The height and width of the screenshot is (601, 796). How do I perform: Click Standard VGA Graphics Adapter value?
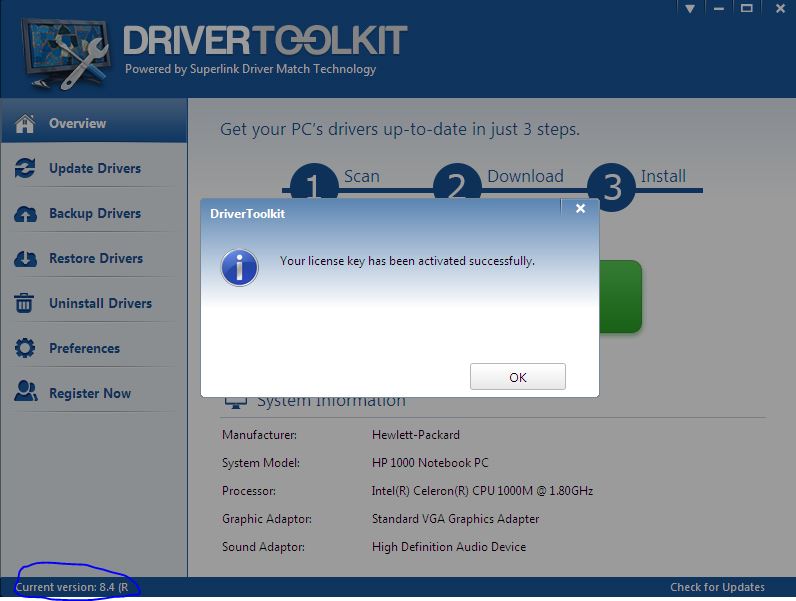(455, 518)
